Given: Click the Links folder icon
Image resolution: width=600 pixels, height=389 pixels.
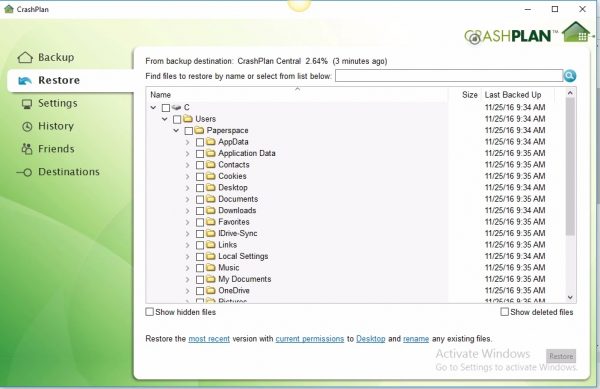Looking at the screenshot, I should click(x=210, y=244).
